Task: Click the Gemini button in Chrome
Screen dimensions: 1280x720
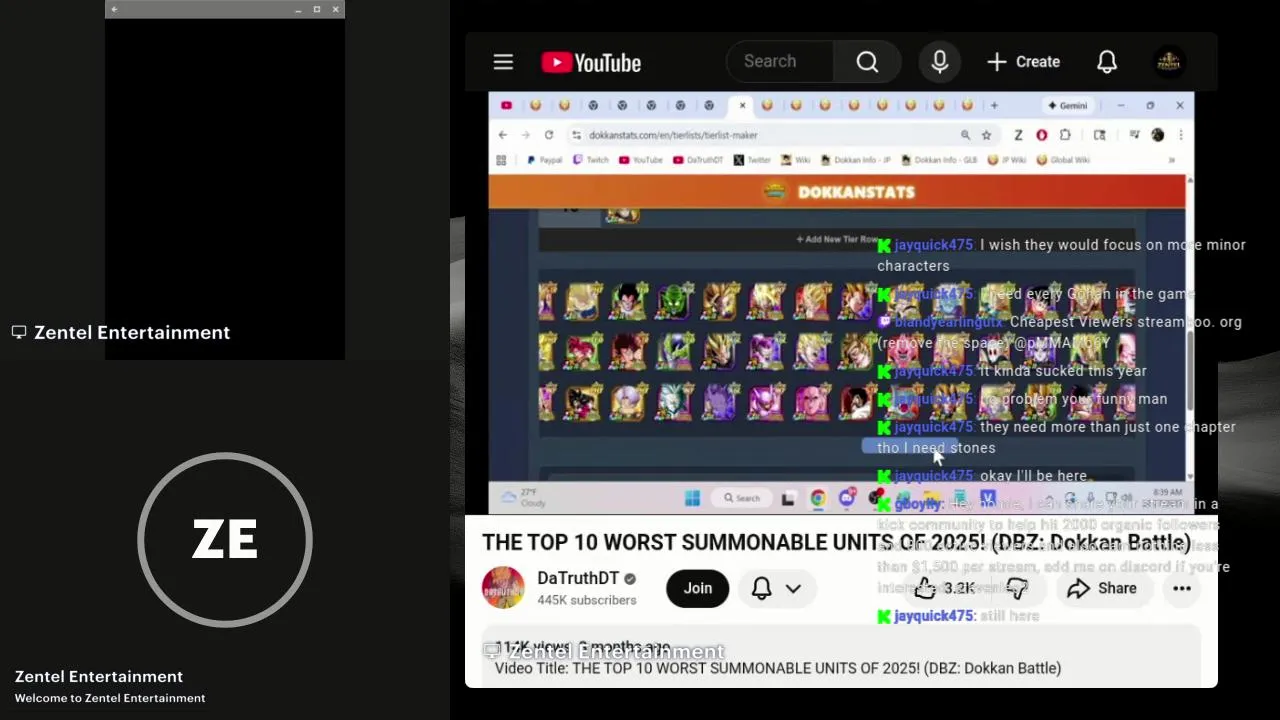Action: click(1067, 105)
